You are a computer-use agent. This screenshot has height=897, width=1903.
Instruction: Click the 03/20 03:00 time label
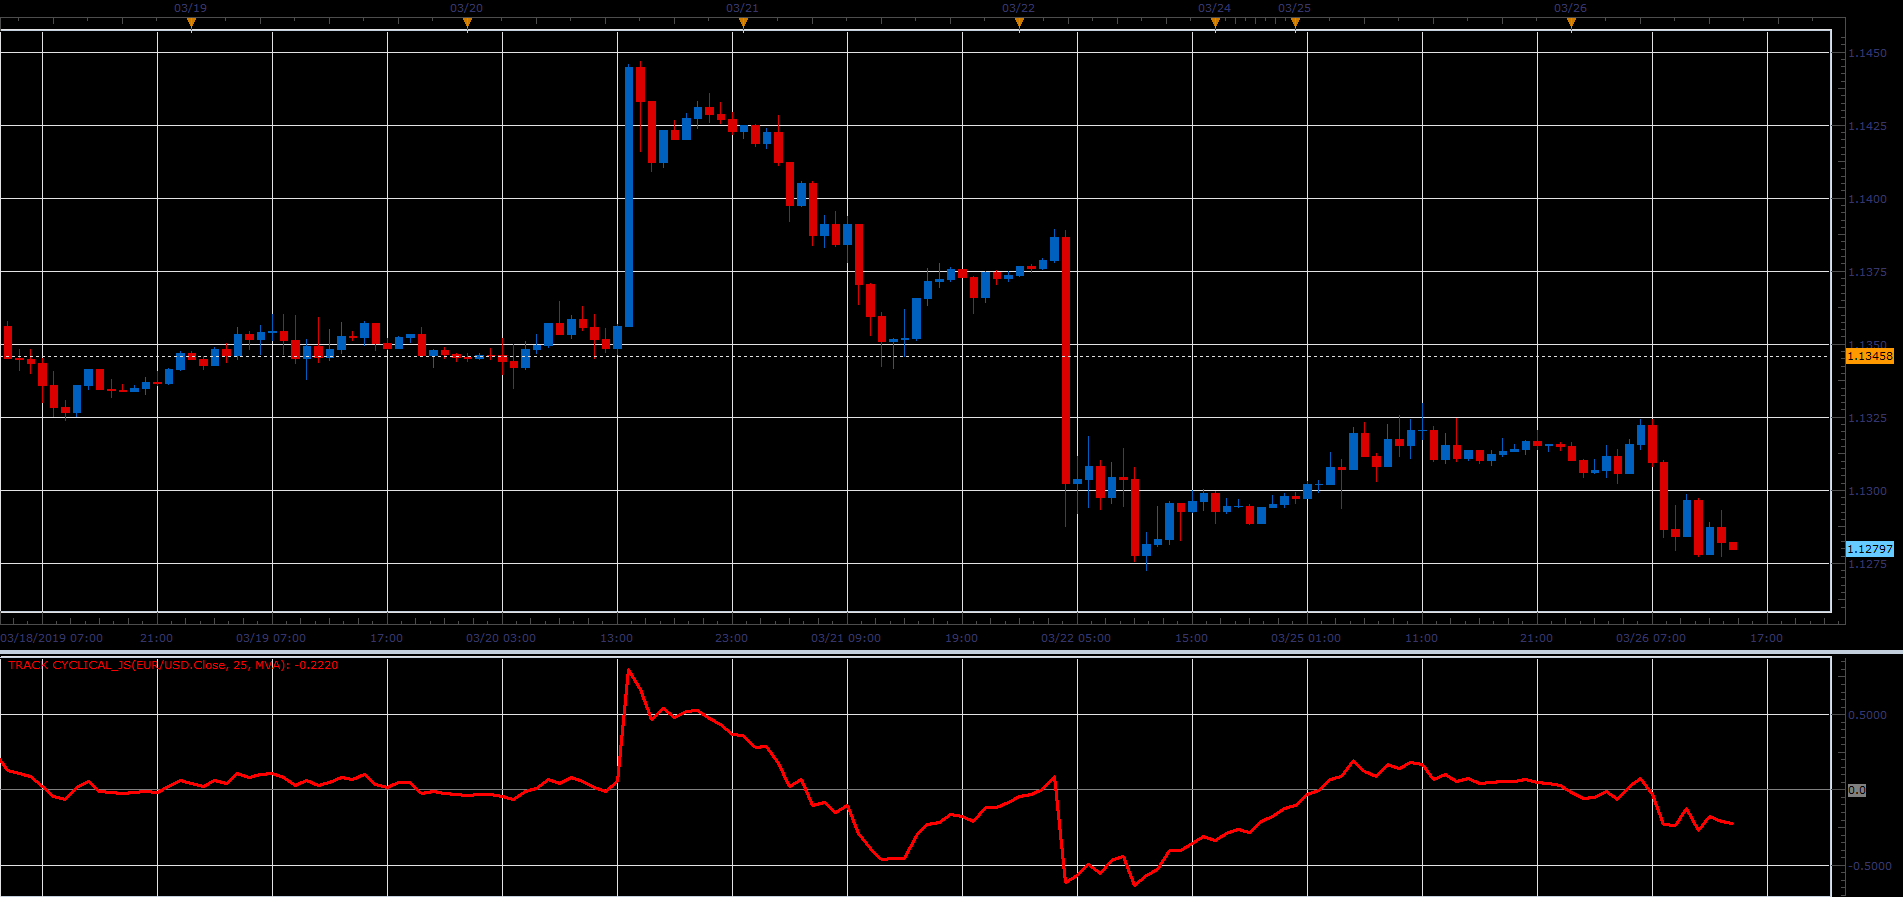(x=501, y=638)
